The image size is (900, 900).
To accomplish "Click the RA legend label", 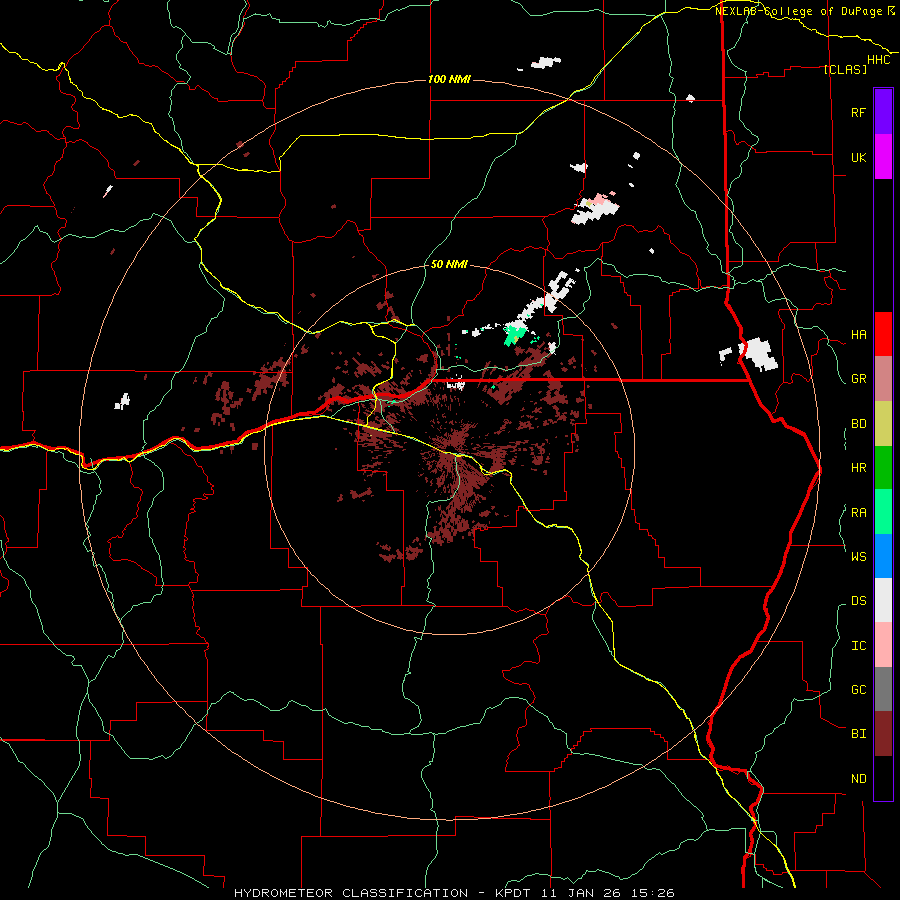I will tap(858, 513).
